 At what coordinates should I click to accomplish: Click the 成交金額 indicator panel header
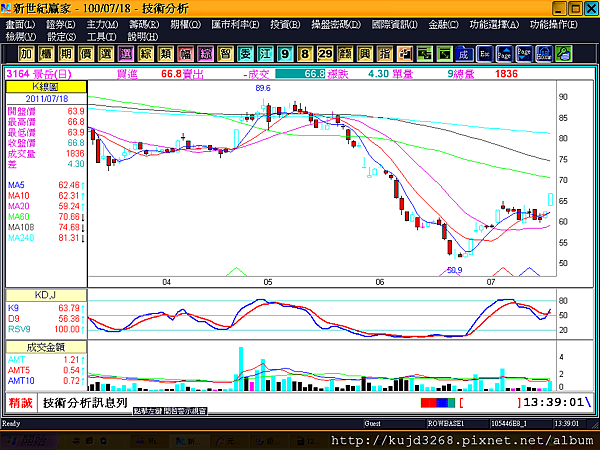tap(46, 347)
